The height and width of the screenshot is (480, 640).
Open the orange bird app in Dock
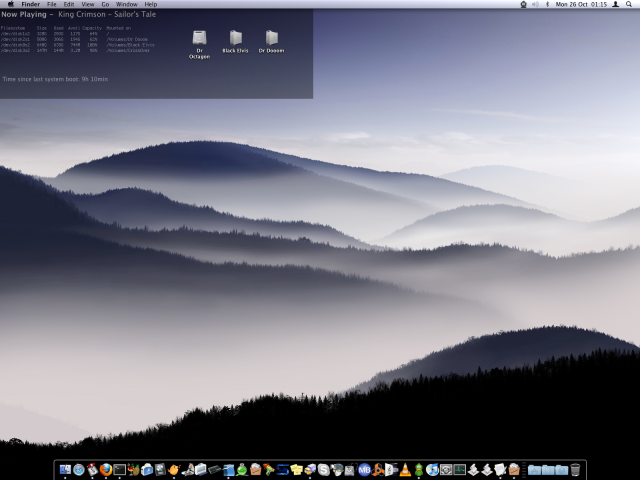pyautogui.click(x=174, y=470)
